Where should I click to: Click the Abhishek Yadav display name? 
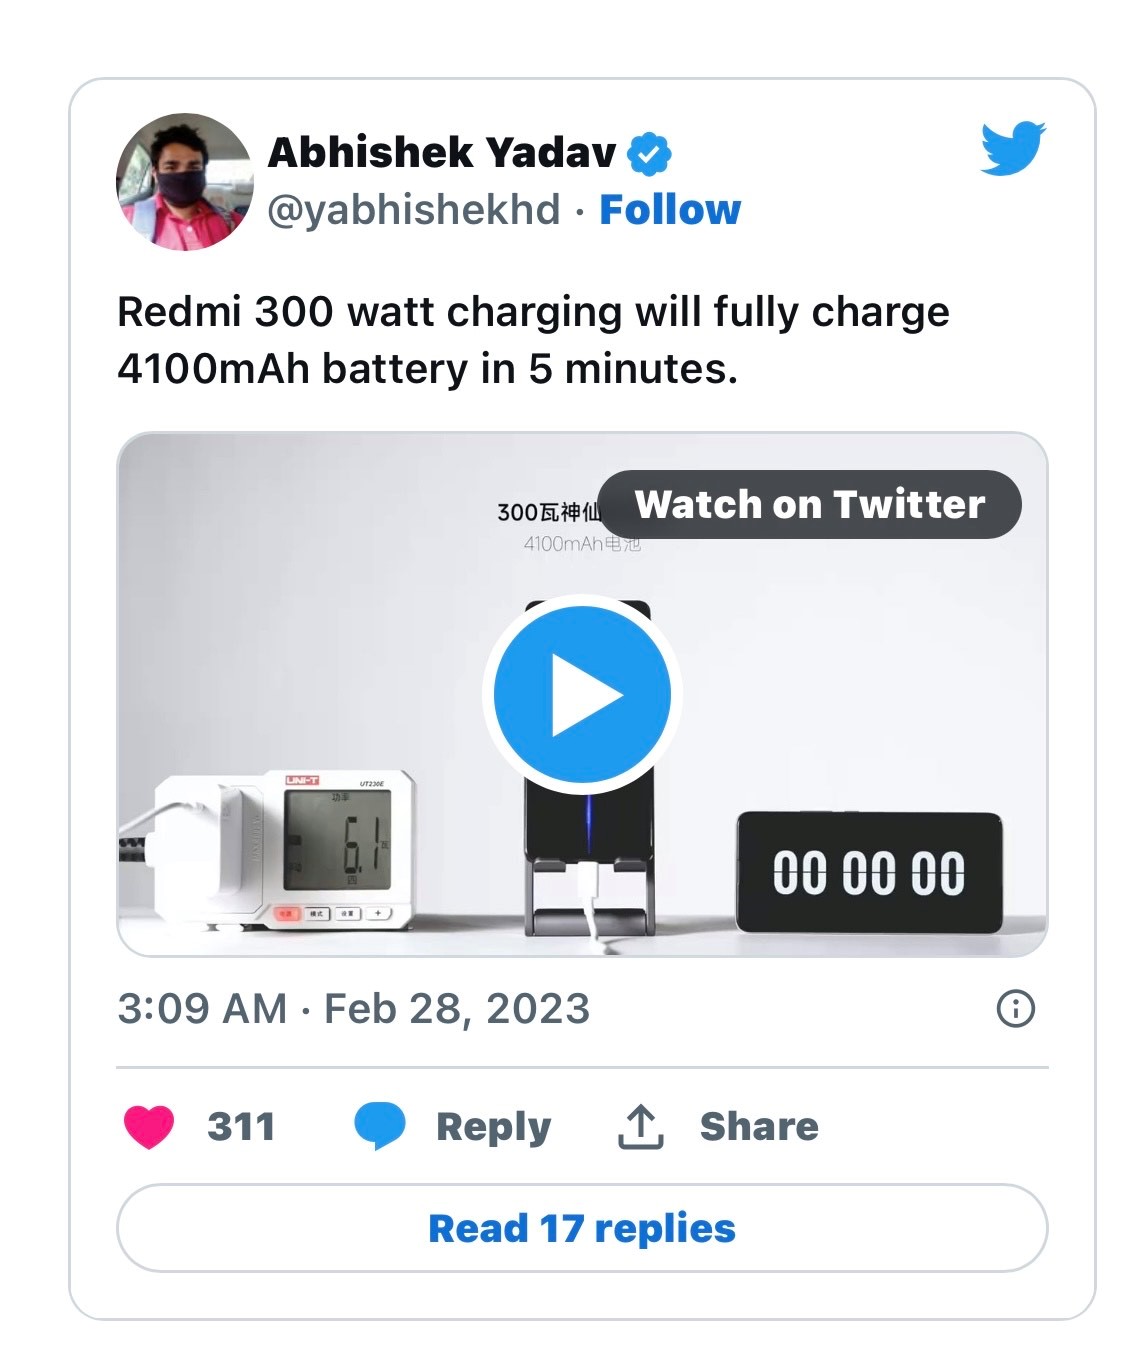[x=442, y=153]
